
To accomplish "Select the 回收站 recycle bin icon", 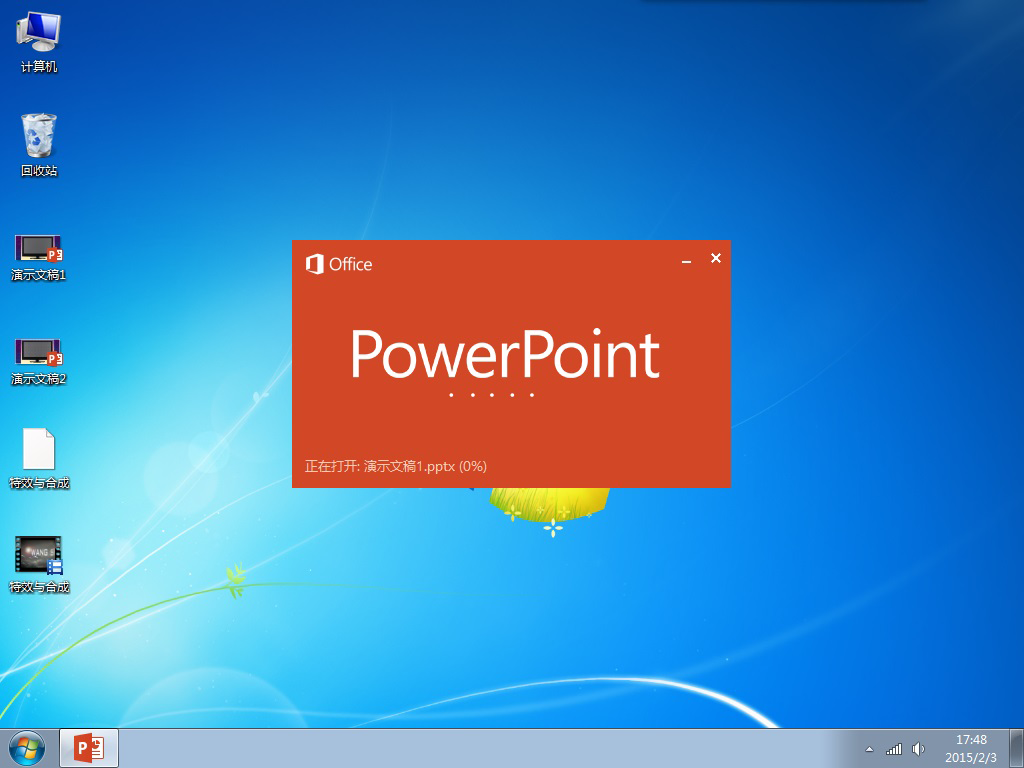I will [39, 145].
